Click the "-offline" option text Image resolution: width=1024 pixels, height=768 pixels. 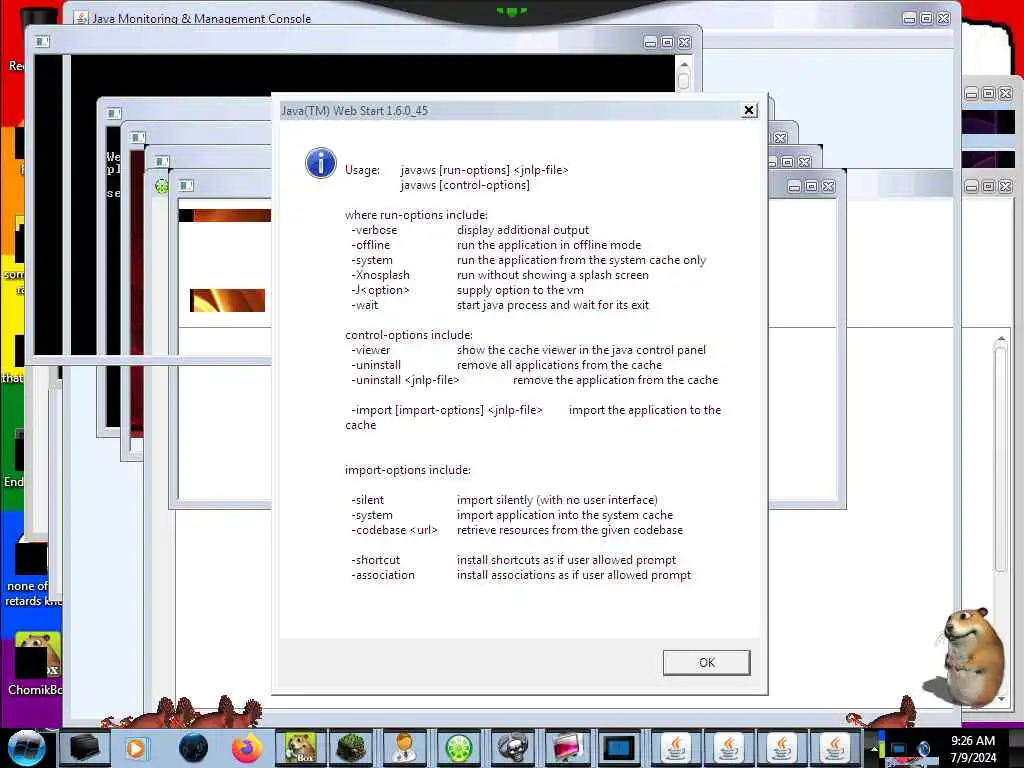(370, 245)
